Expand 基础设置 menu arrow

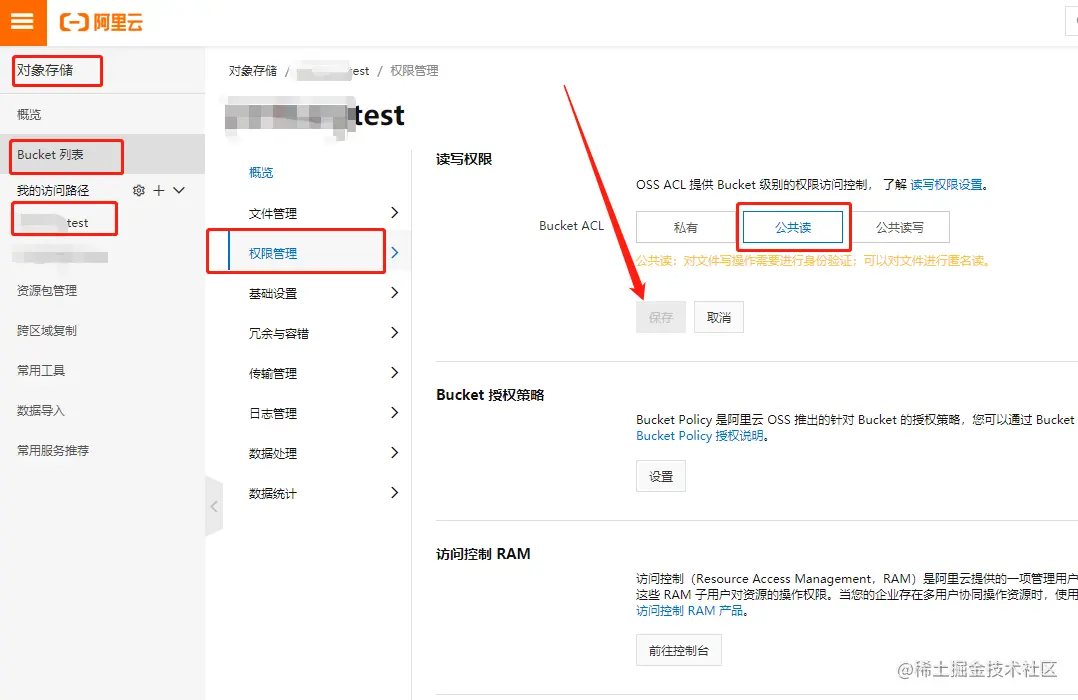coord(395,292)
